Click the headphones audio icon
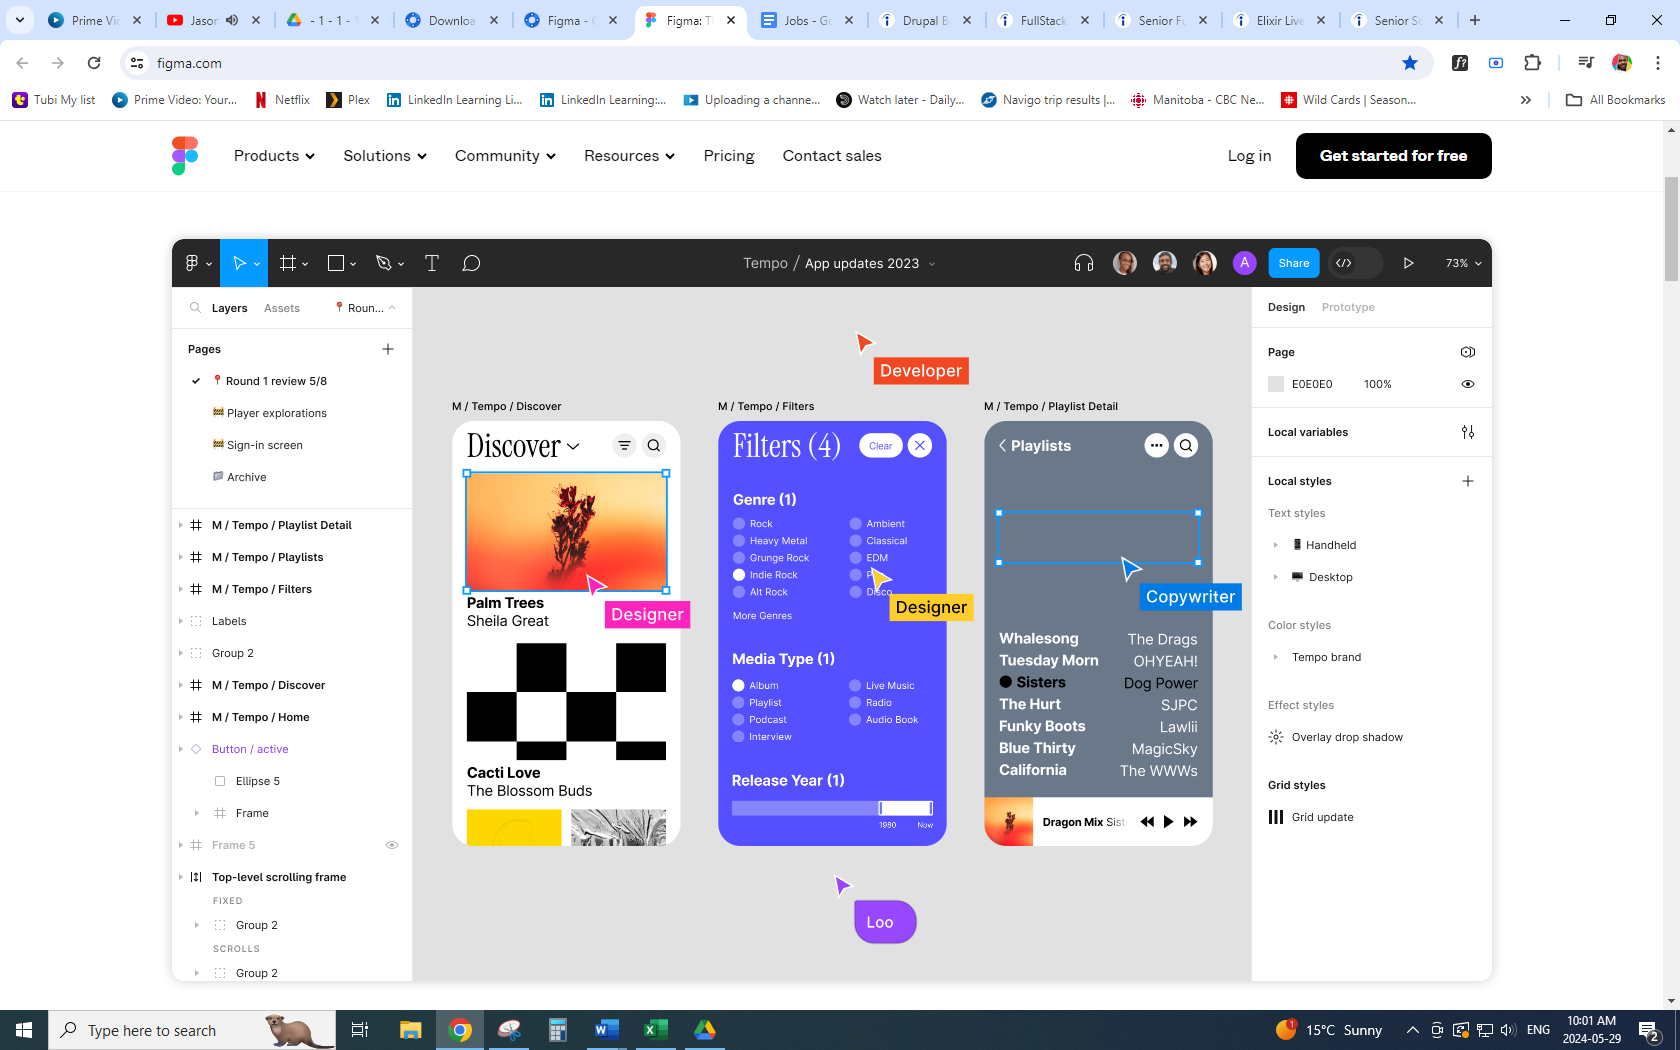The width and height of the screenshot is (1680, 1050). pyautogui.click(x=1084, y=263)
